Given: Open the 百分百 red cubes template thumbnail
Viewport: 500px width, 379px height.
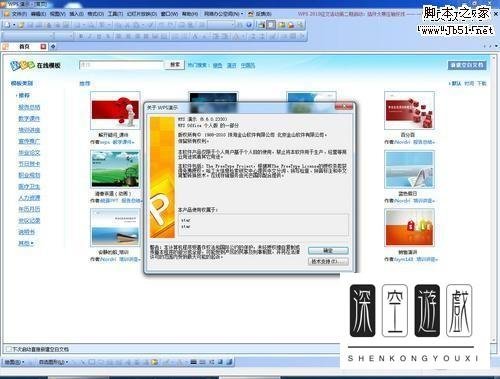Looking at the screenshot, I should (409, 110).
